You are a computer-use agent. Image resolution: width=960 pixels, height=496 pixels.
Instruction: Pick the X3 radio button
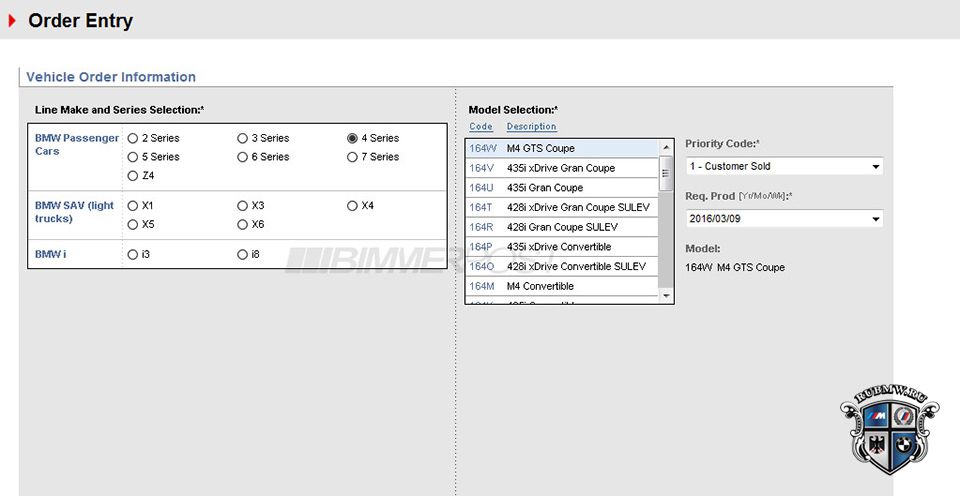pyautogui.click(x=242, y=206)
